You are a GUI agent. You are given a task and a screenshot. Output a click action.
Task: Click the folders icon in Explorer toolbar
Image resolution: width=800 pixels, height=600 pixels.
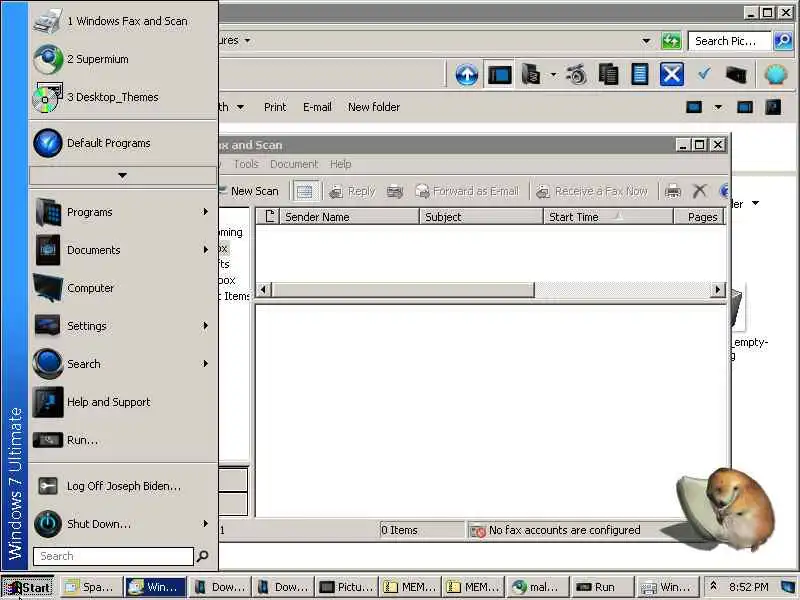point(531,75)
